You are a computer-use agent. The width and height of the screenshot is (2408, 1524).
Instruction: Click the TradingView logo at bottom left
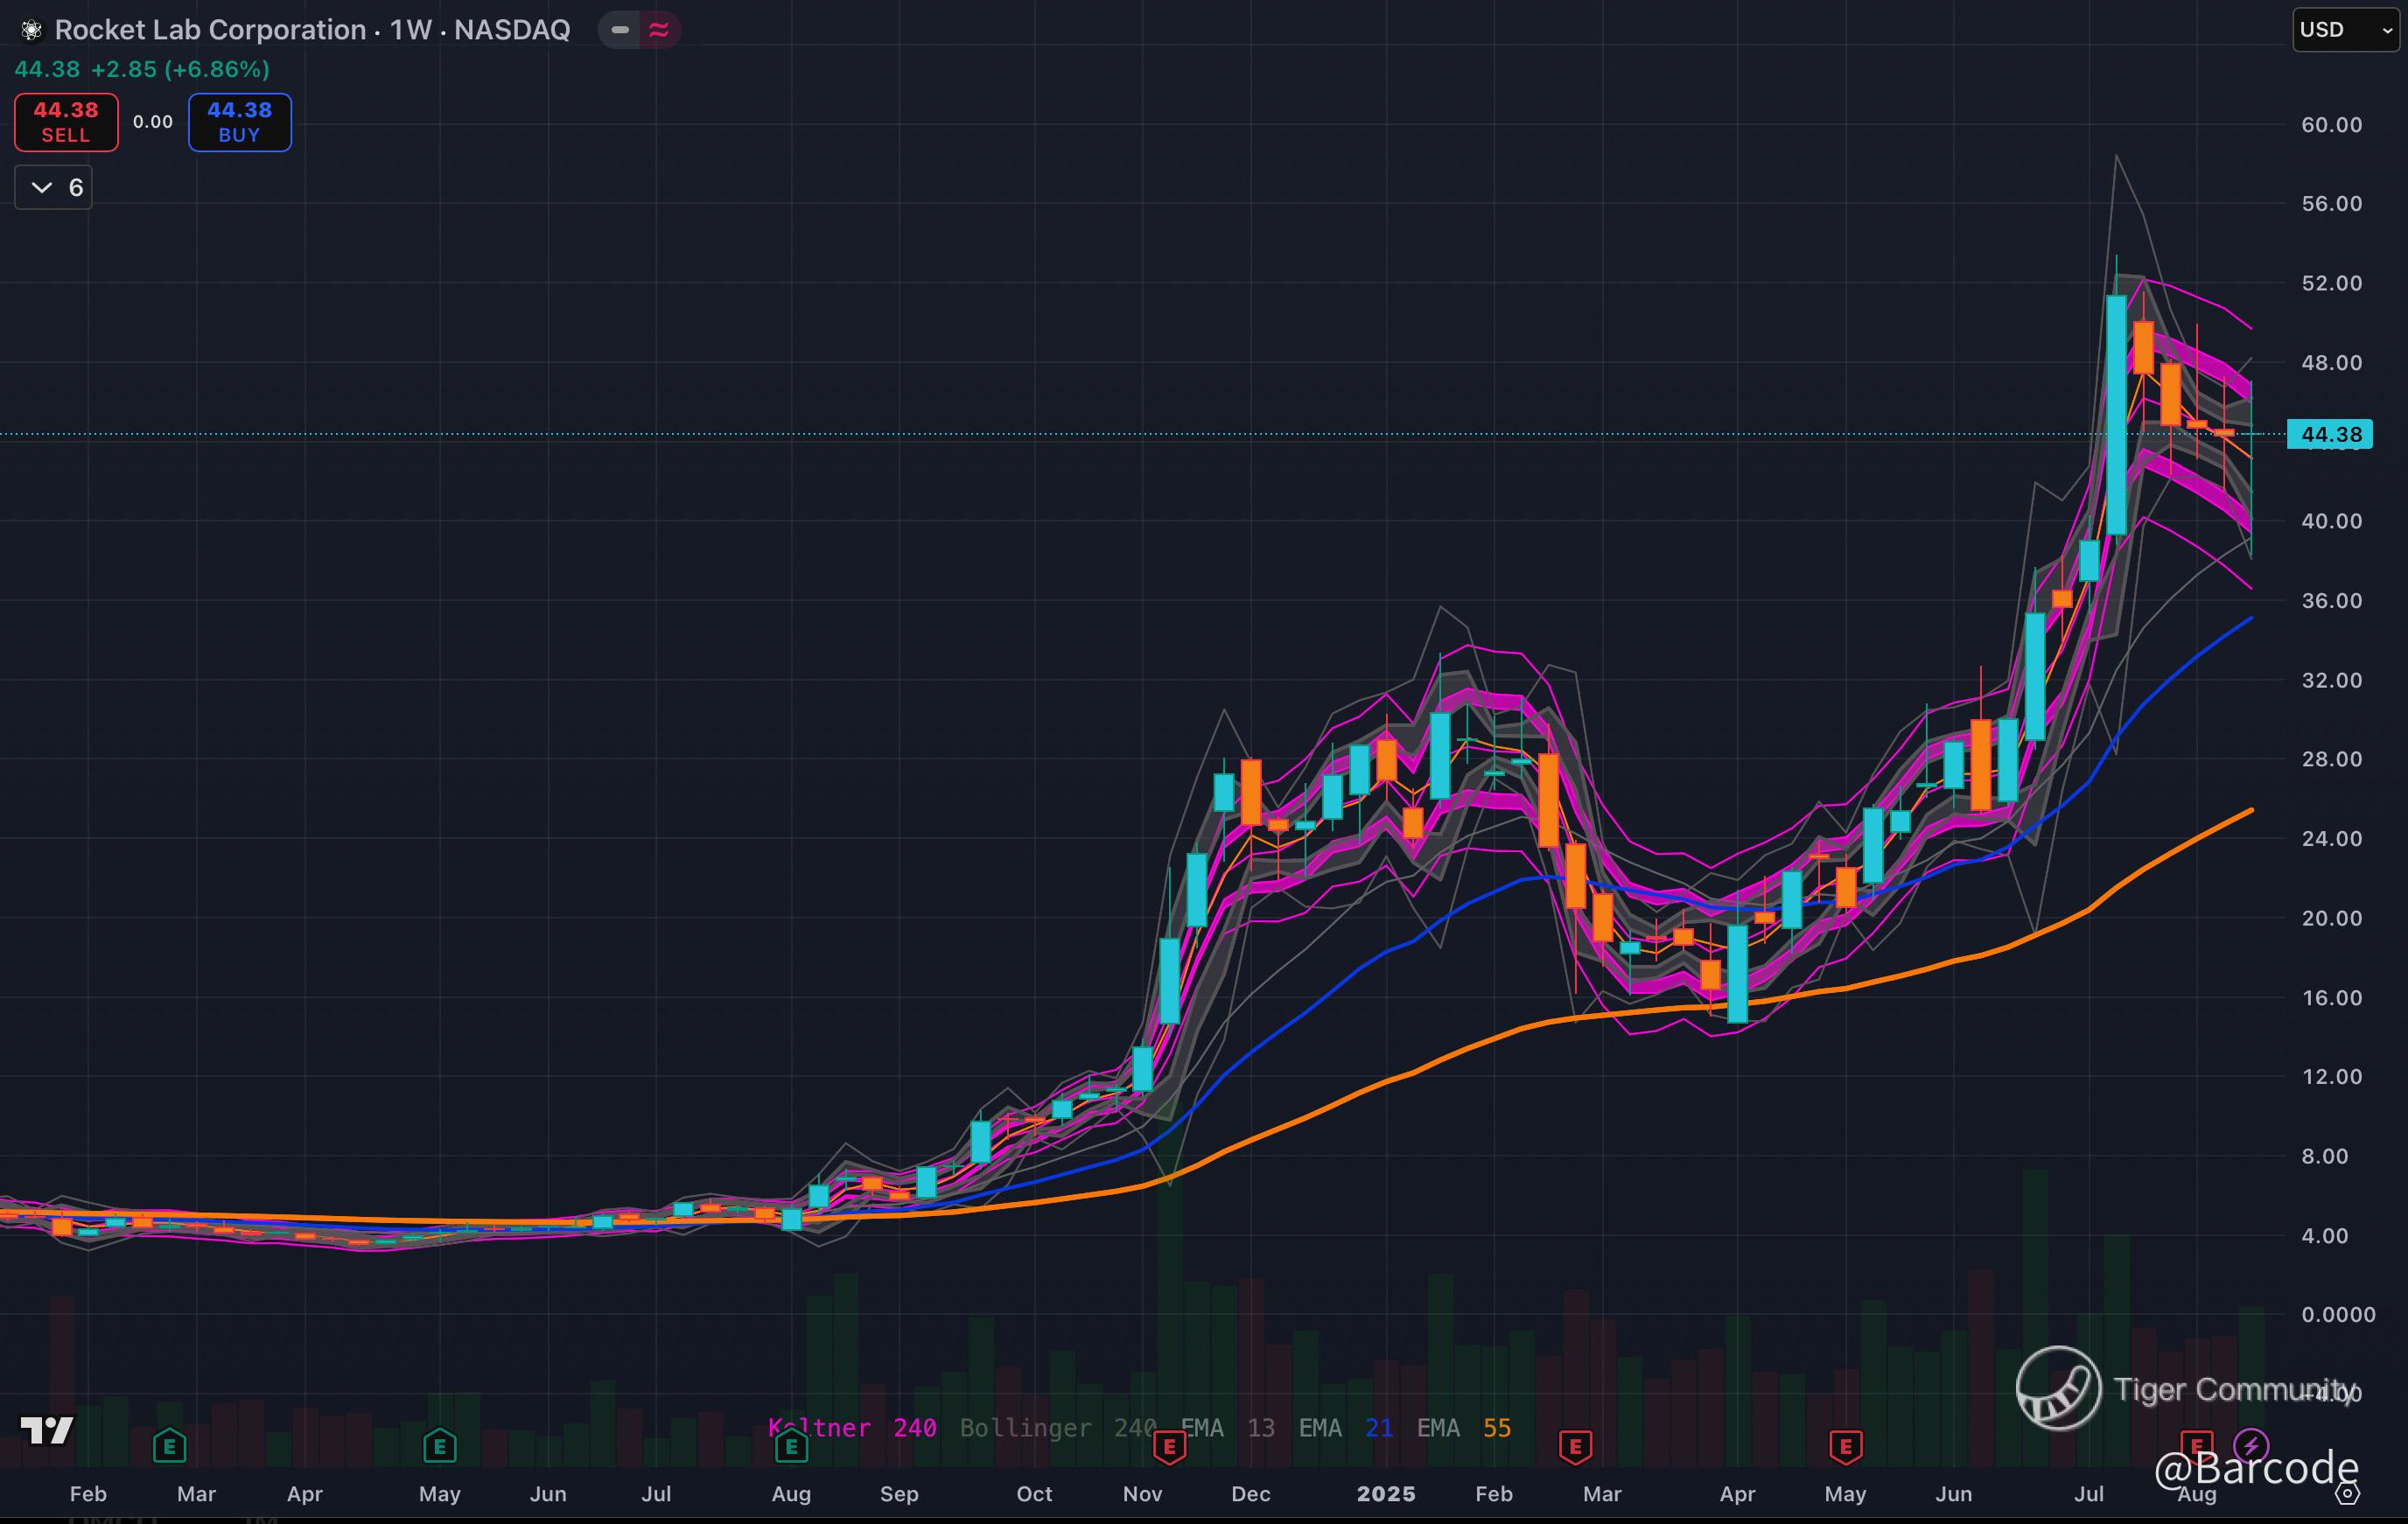47,1431
